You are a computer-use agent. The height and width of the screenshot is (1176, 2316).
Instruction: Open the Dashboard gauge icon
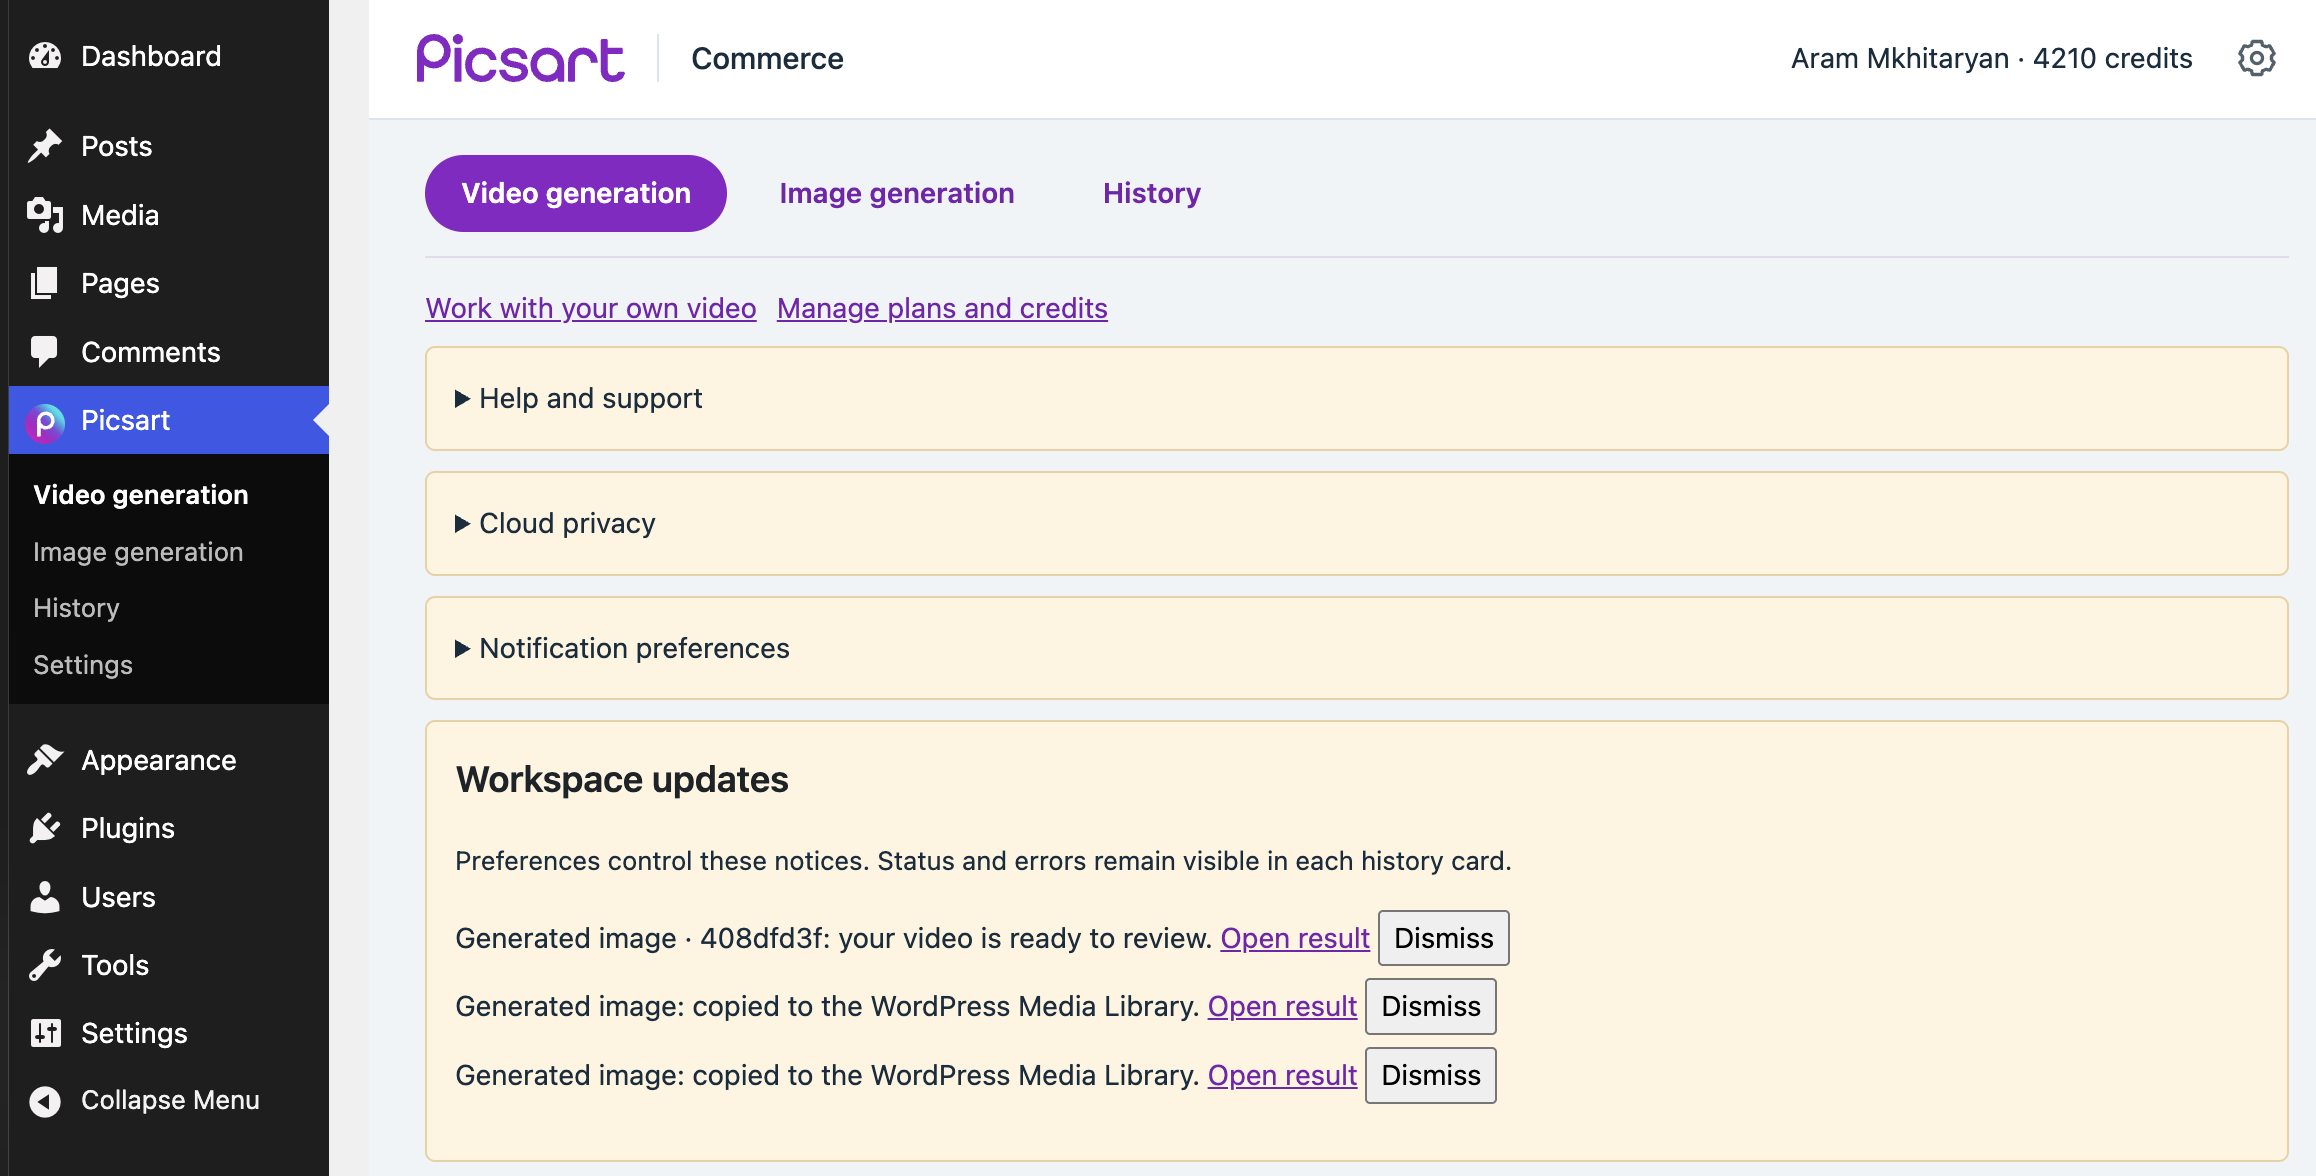pos(45,56)
